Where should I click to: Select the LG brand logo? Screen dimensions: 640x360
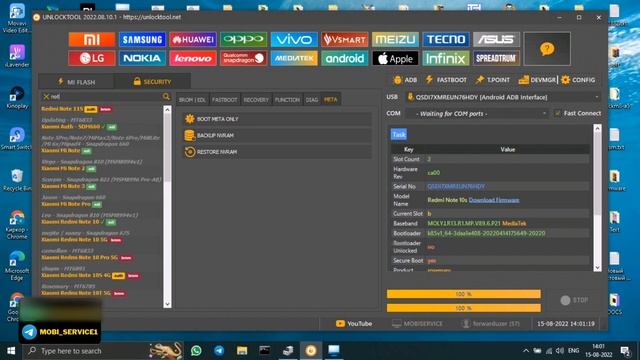pos(92,58)
